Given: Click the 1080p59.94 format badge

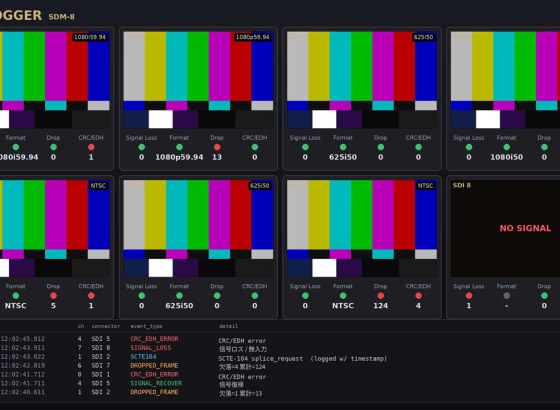Looking at the screenshot, I should coord(252,37).
